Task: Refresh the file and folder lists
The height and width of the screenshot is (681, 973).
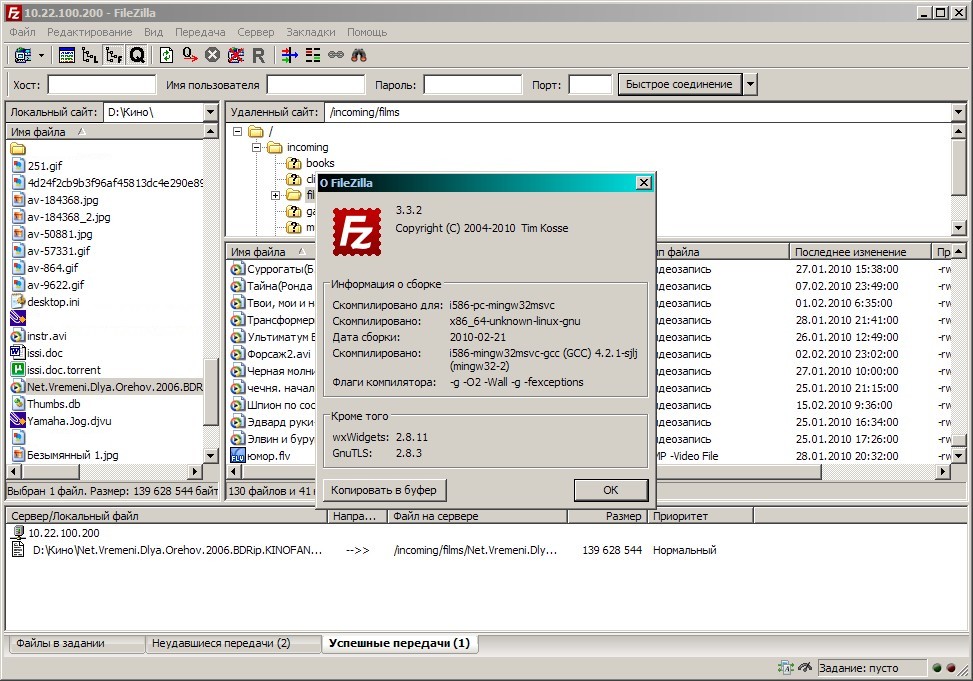Action: (x=166, y=55)
